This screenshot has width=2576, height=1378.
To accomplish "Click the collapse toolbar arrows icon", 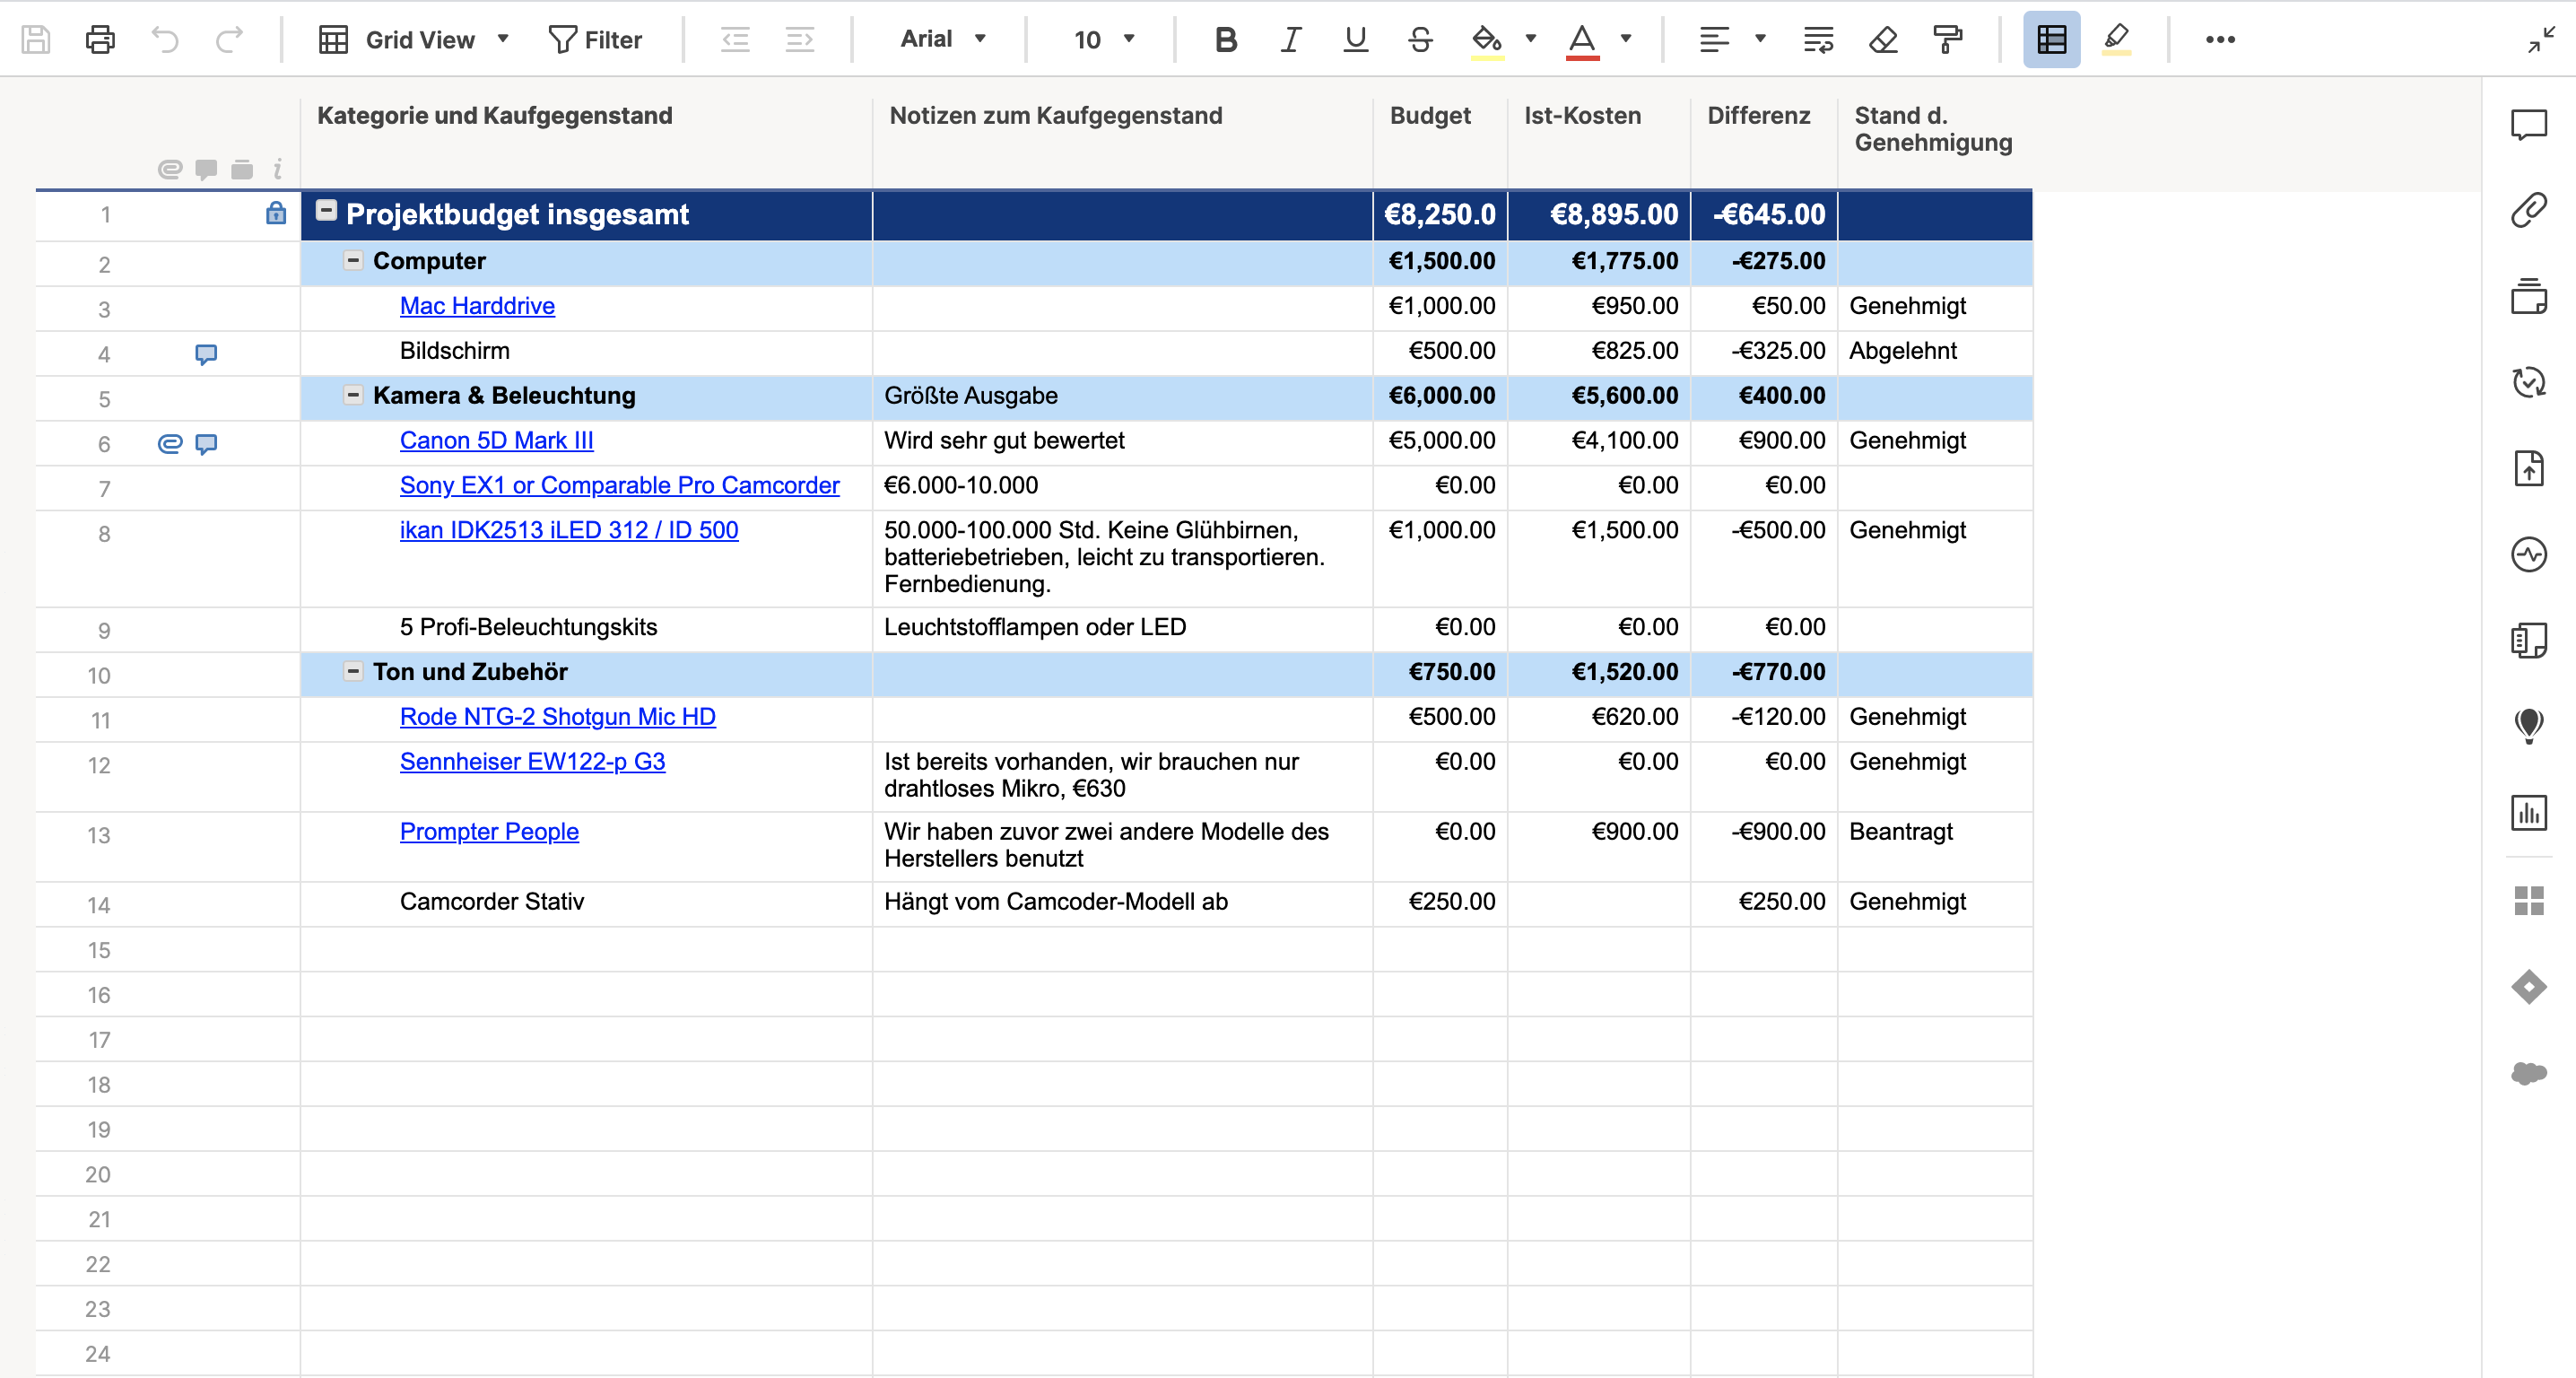I will (2541, 40).
